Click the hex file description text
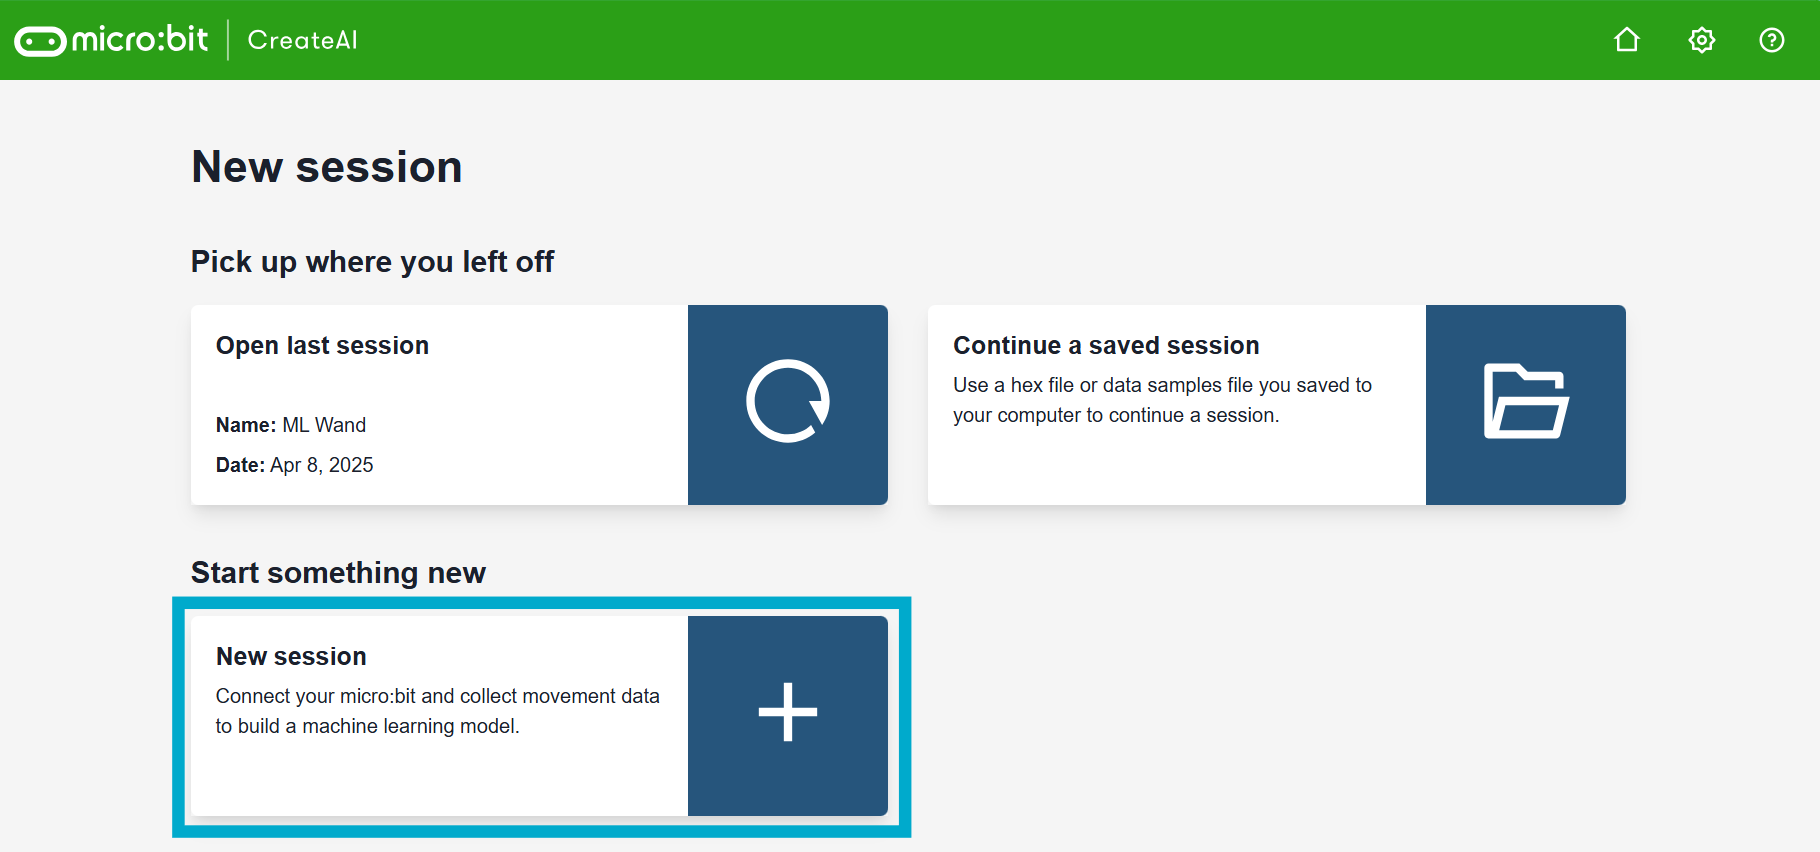 pyautogui.click(x=1162, y=400)
